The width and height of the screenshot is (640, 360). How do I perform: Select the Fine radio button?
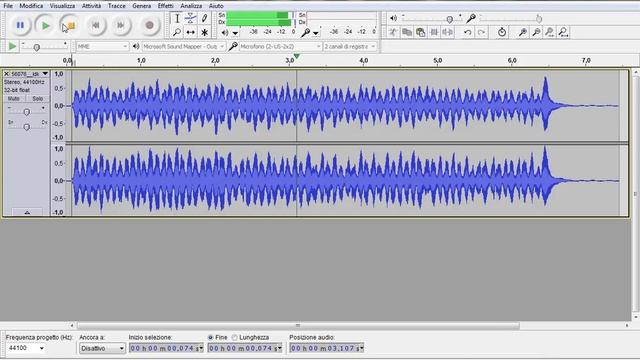211,338
